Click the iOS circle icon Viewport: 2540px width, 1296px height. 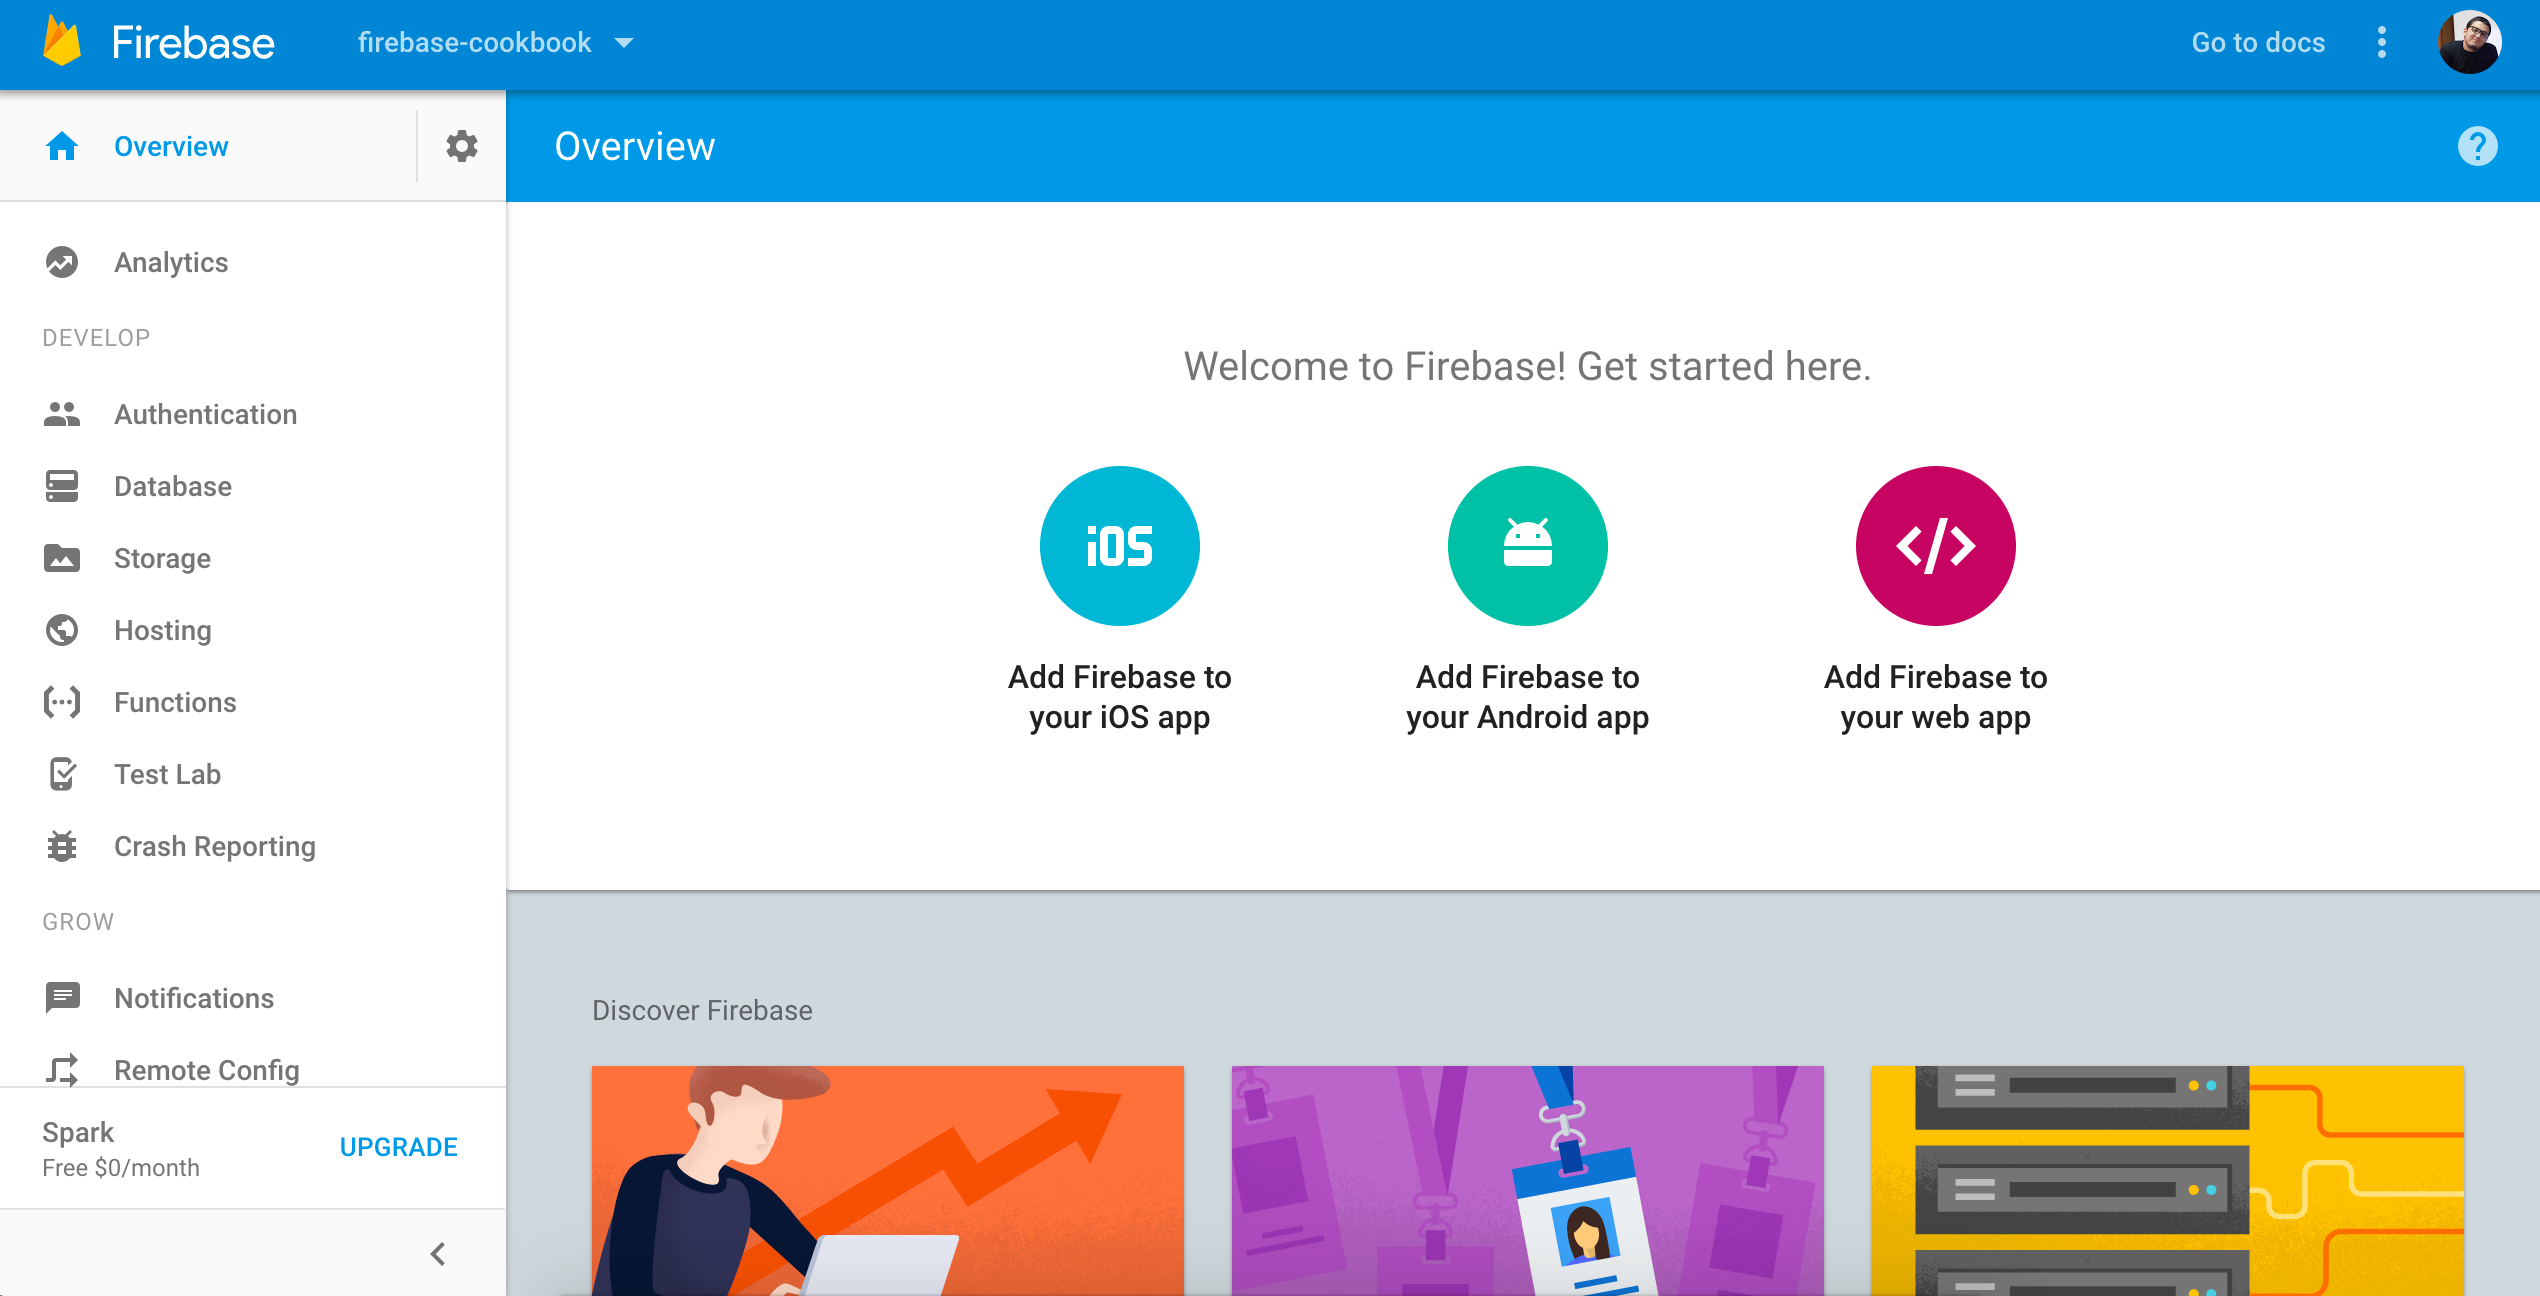point(1120,546)
